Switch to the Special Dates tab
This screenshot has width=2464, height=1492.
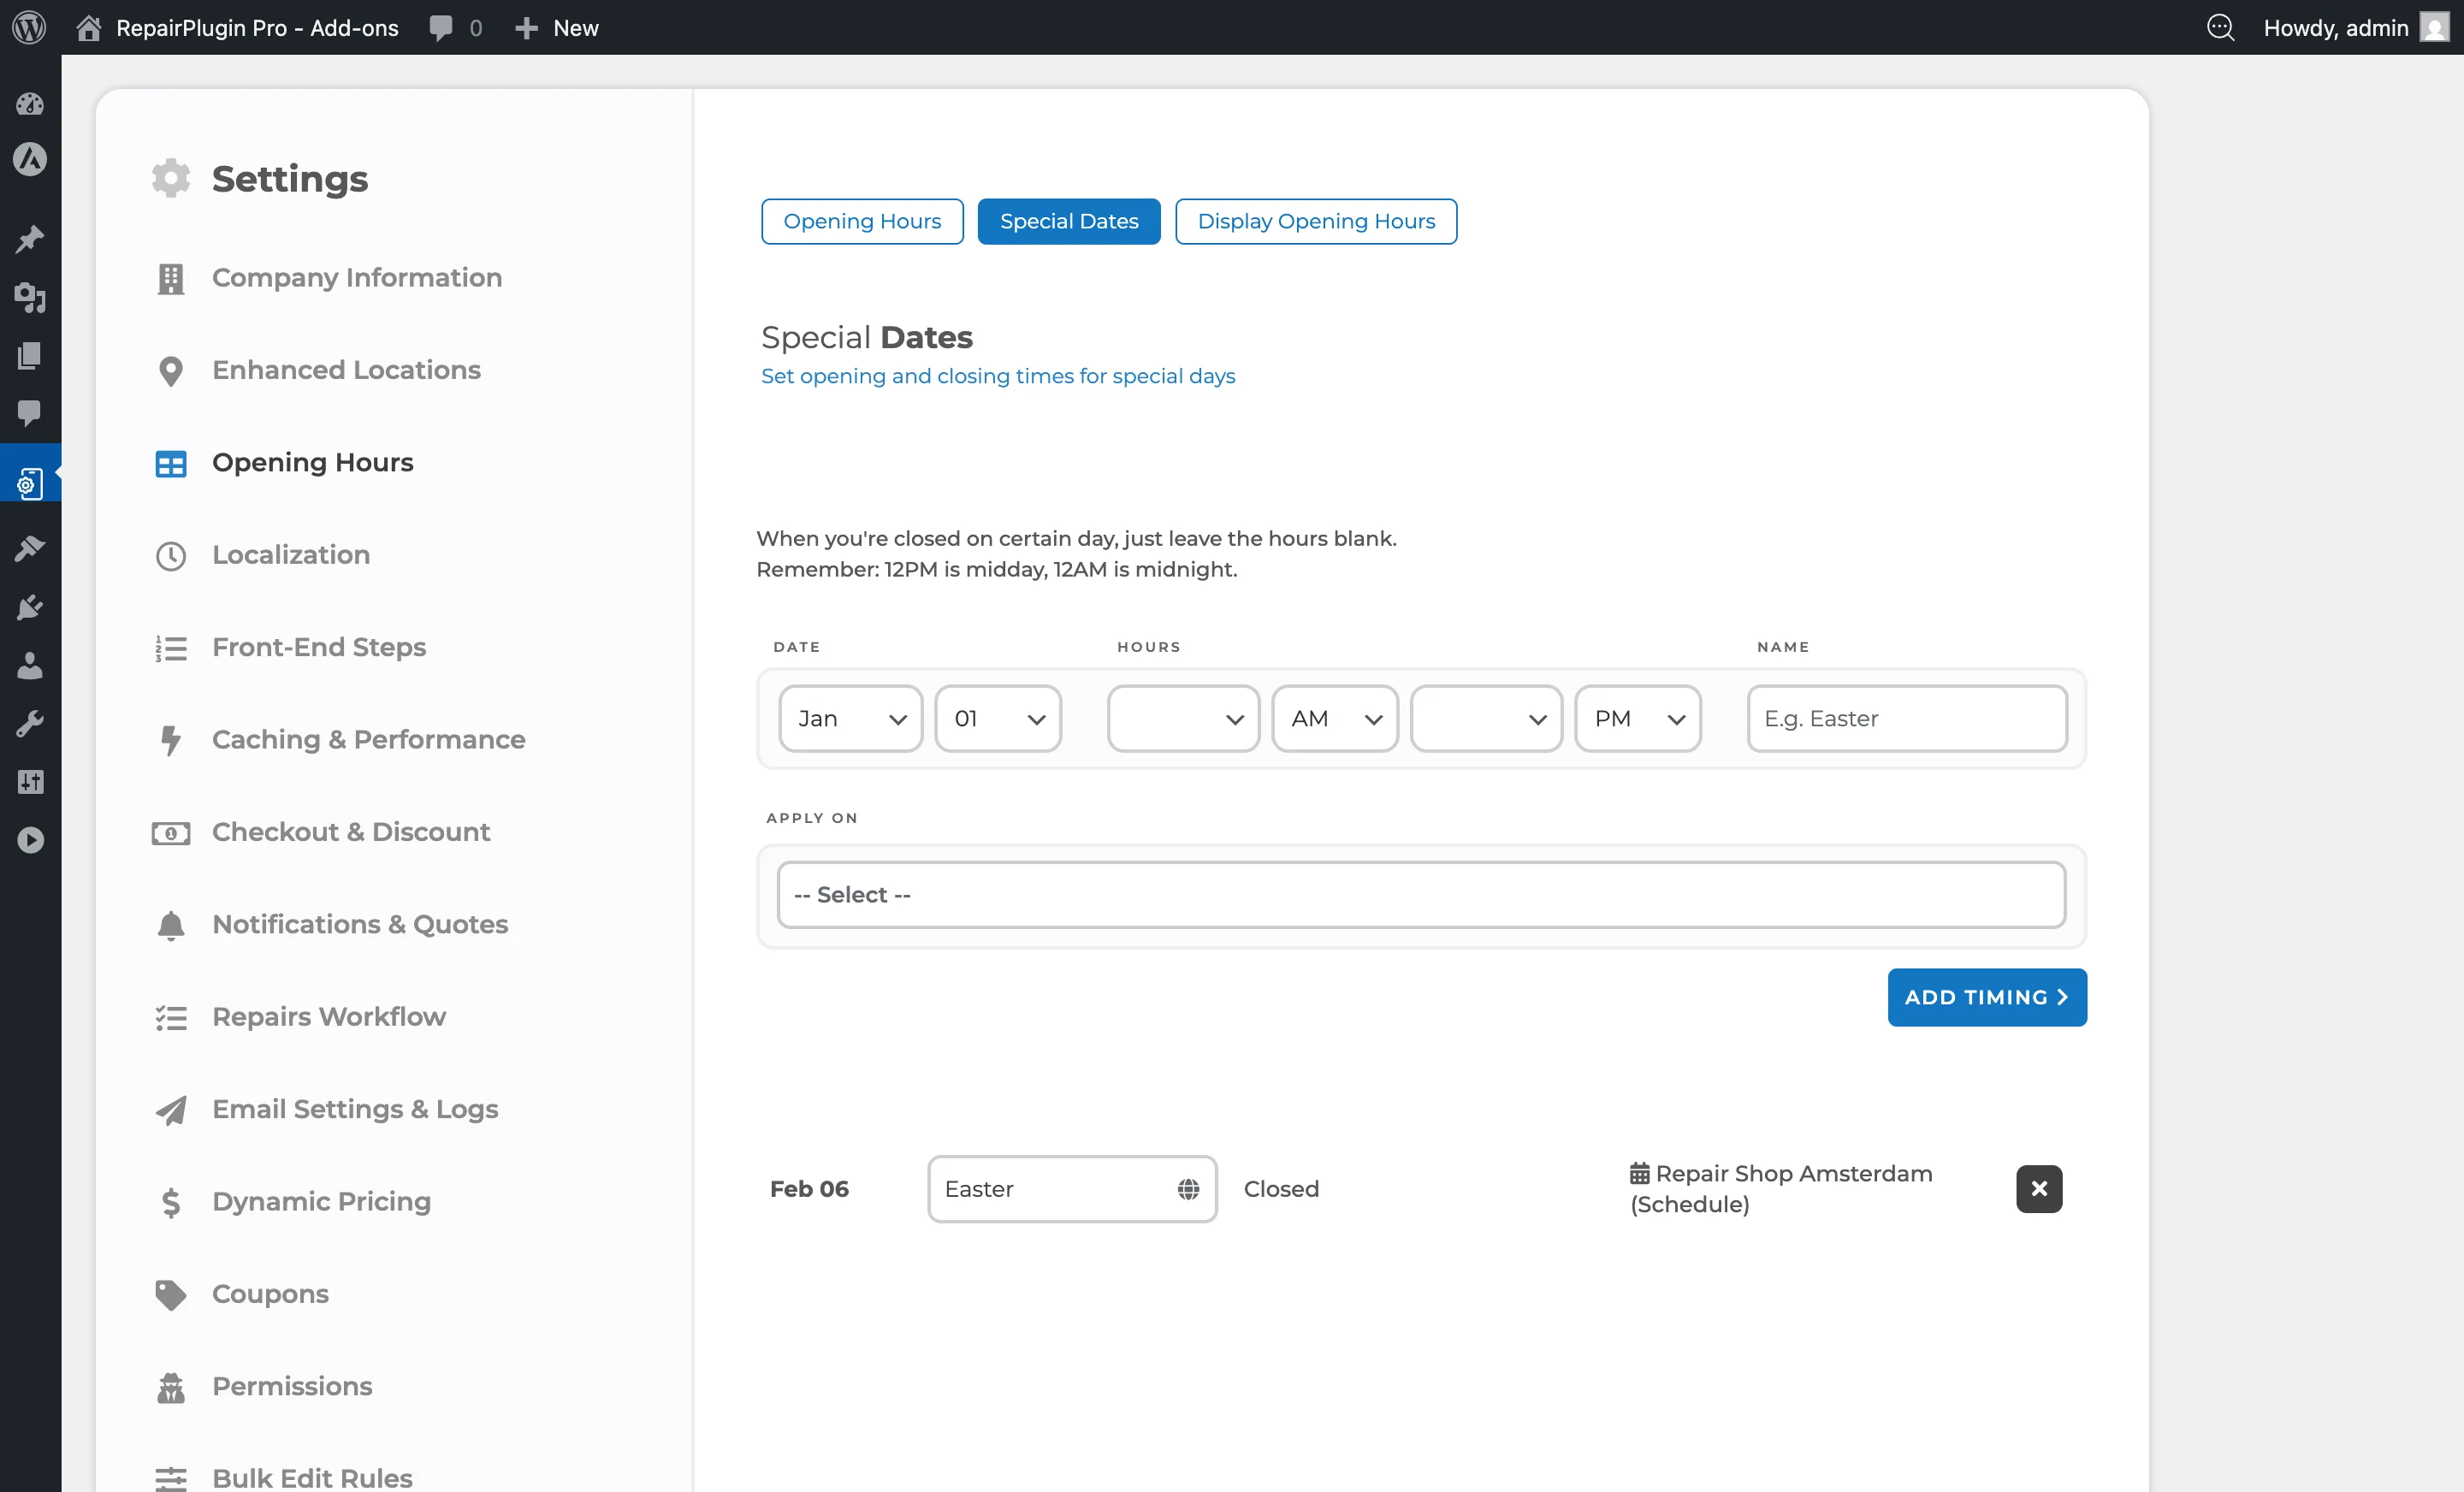click(x=1069, y=221)
